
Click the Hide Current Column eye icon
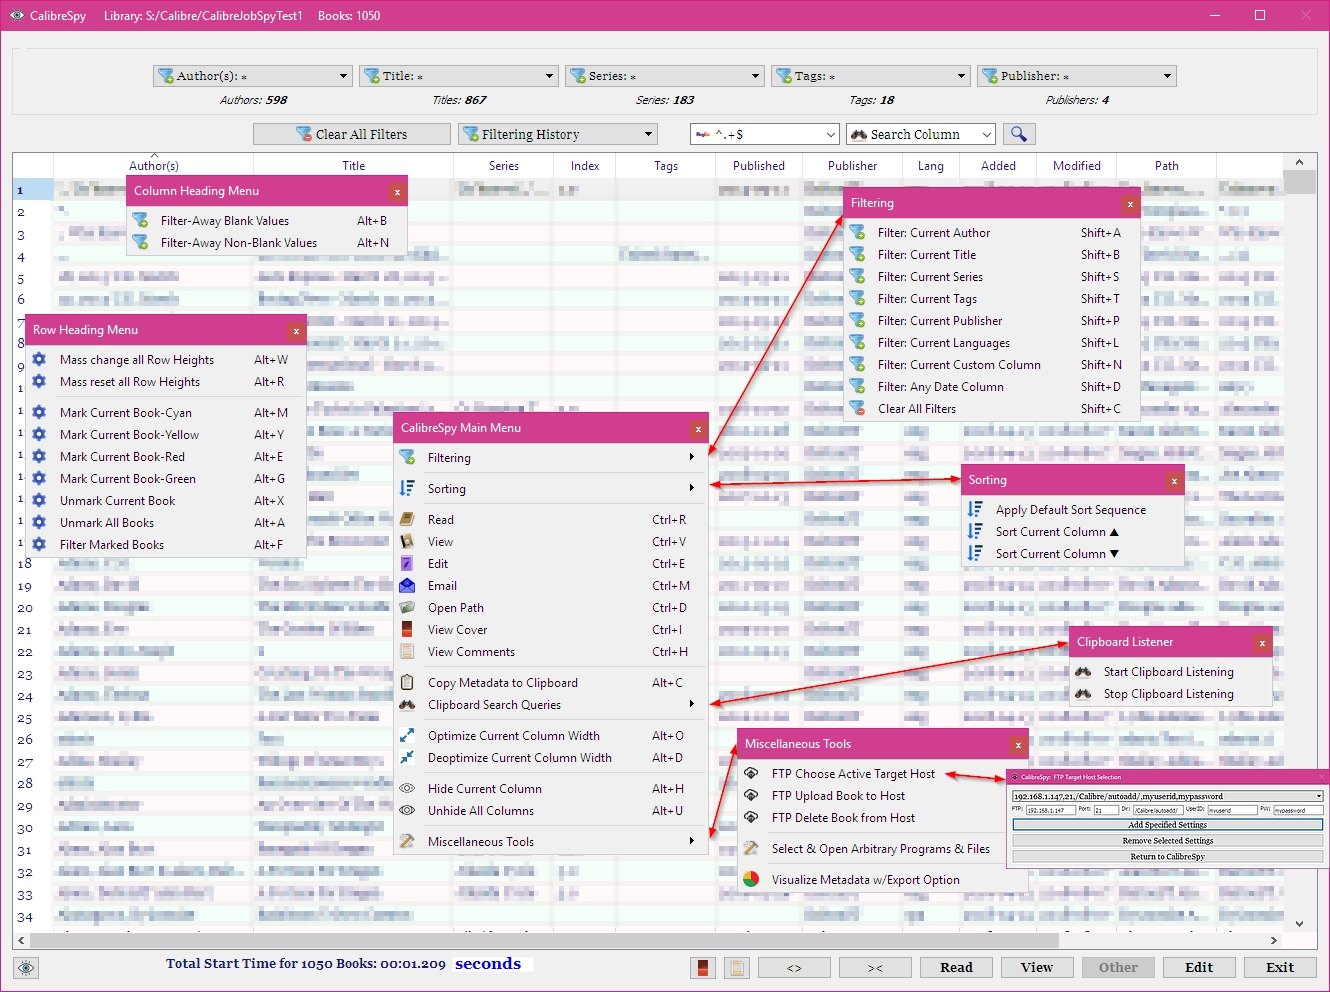[407, 788]
